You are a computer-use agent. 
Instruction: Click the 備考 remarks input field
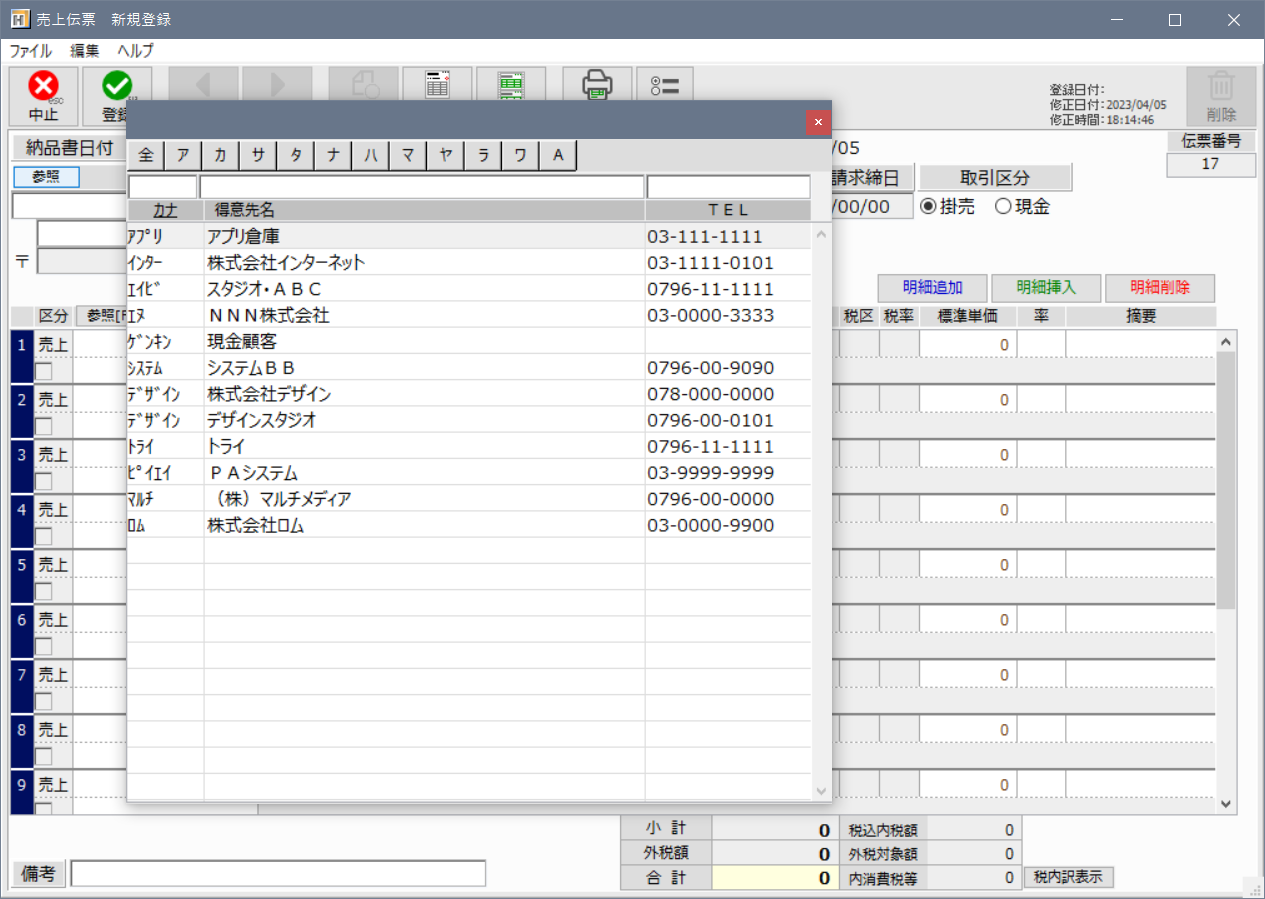click(x=278, y=874)
